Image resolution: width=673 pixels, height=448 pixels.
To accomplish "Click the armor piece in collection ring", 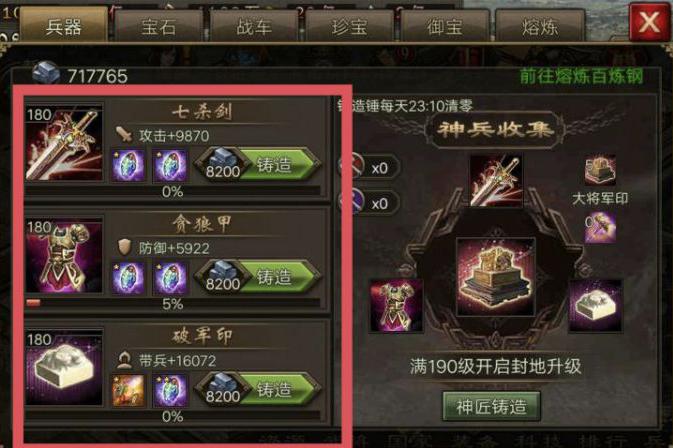I will point(396,306).
